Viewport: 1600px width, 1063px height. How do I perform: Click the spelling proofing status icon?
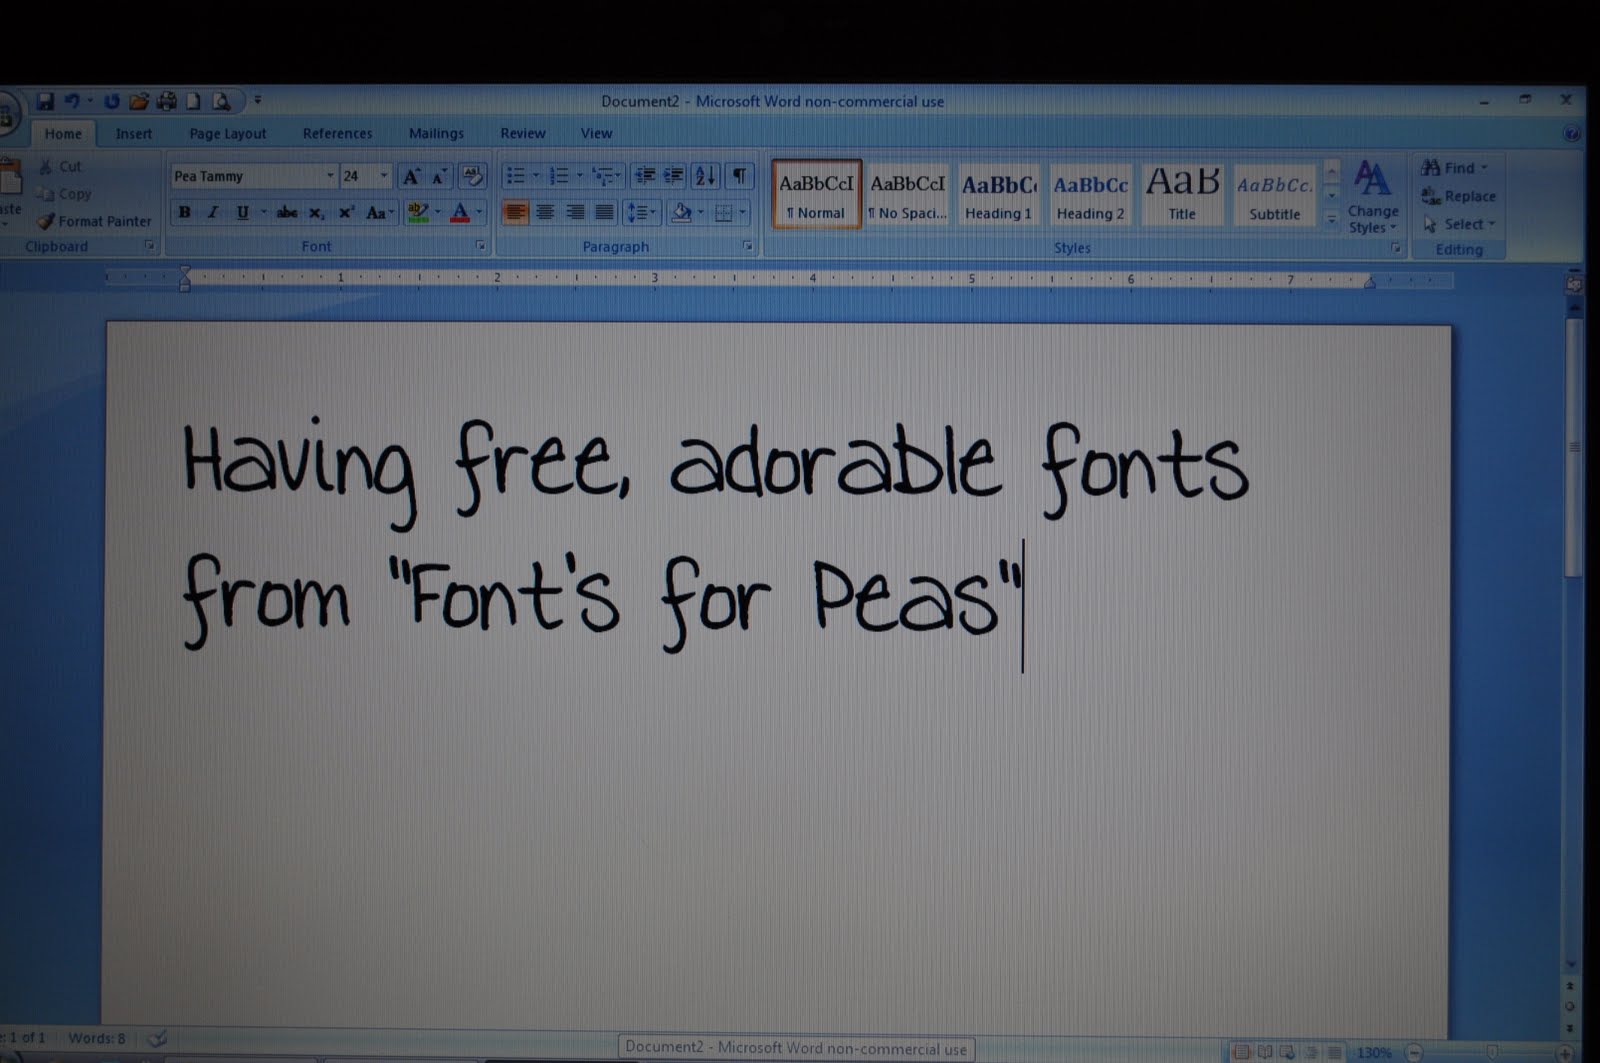(x=157, y=1039)
